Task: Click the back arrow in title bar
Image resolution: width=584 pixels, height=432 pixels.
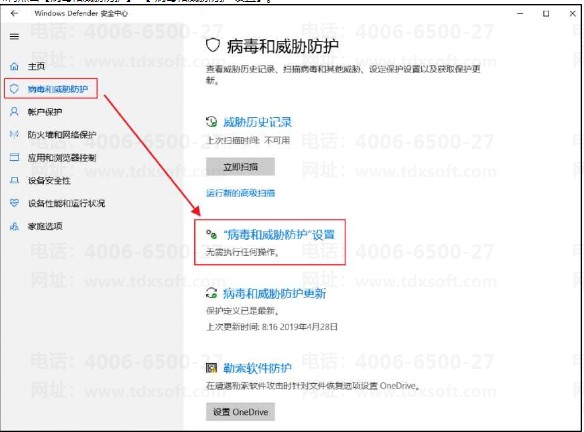Action: [14, 13]
